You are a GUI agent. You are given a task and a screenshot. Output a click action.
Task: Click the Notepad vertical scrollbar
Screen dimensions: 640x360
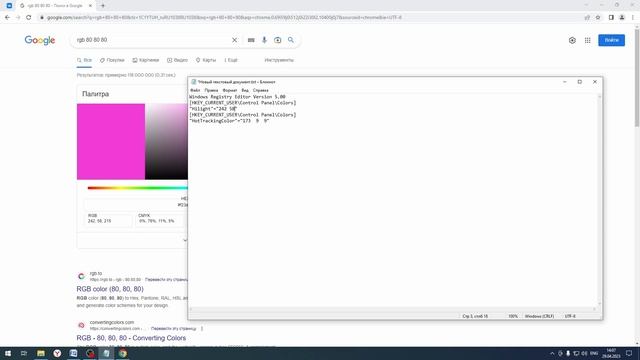pos(599,200)
